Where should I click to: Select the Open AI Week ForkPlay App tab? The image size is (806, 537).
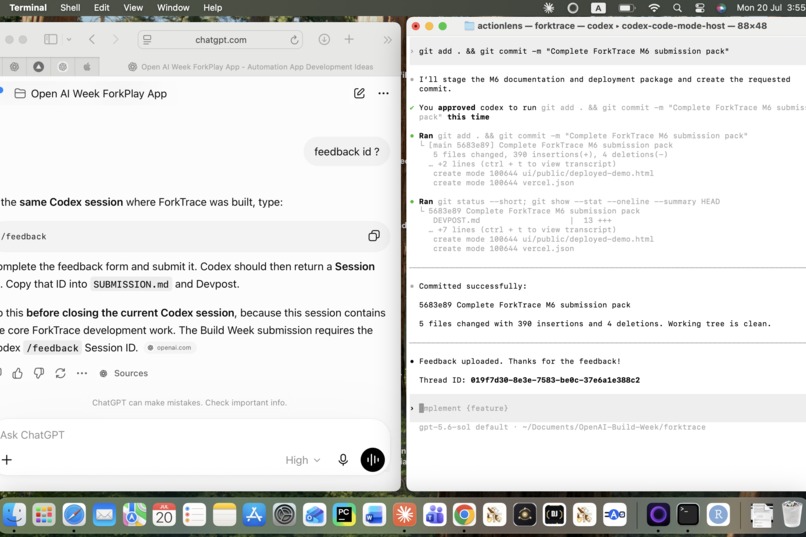(250, 67)
